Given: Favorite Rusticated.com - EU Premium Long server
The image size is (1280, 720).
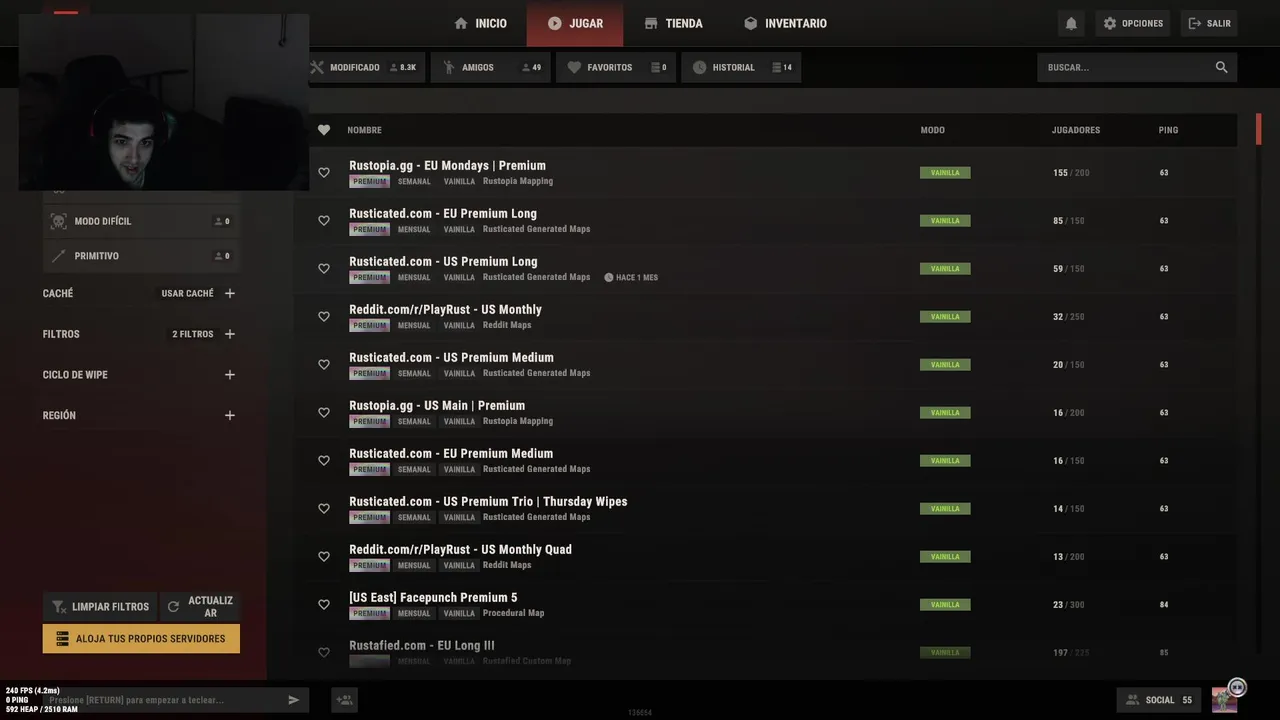Looking at the screenshot, I should click(x=324, y=221).
